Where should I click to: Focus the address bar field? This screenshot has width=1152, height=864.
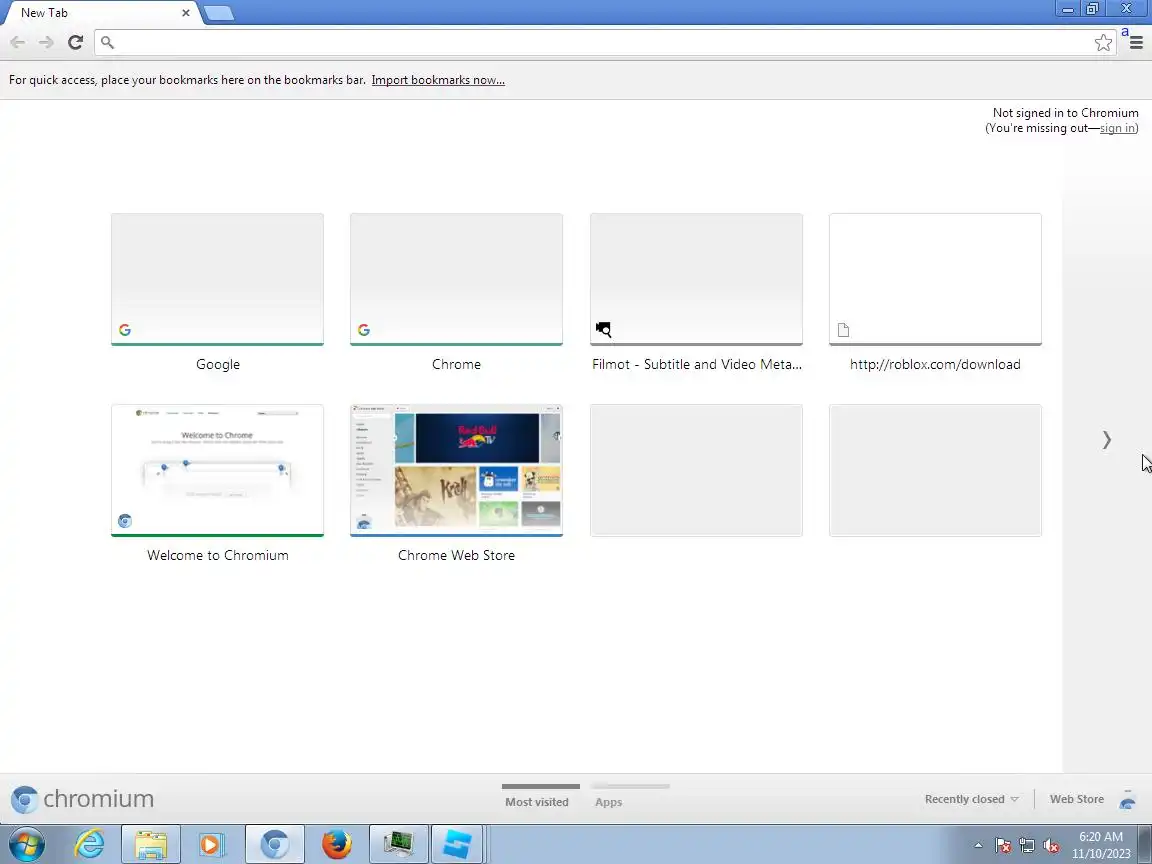click(x=605, y=43)
